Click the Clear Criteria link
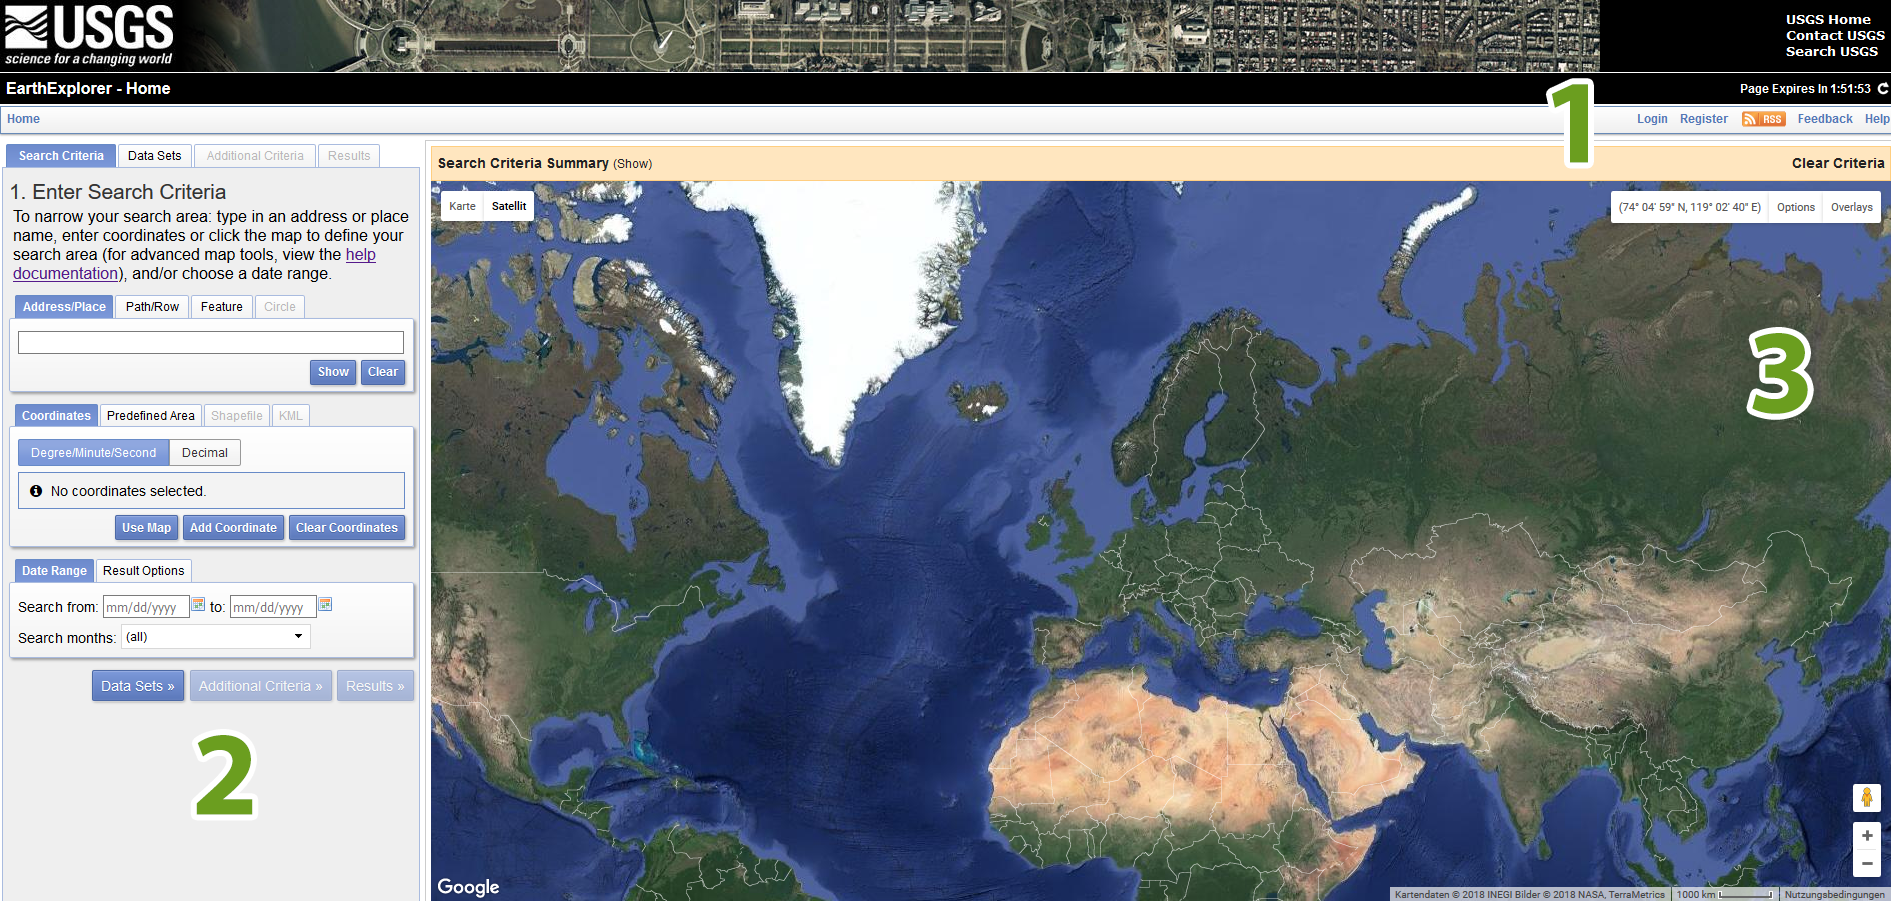 1837,163
